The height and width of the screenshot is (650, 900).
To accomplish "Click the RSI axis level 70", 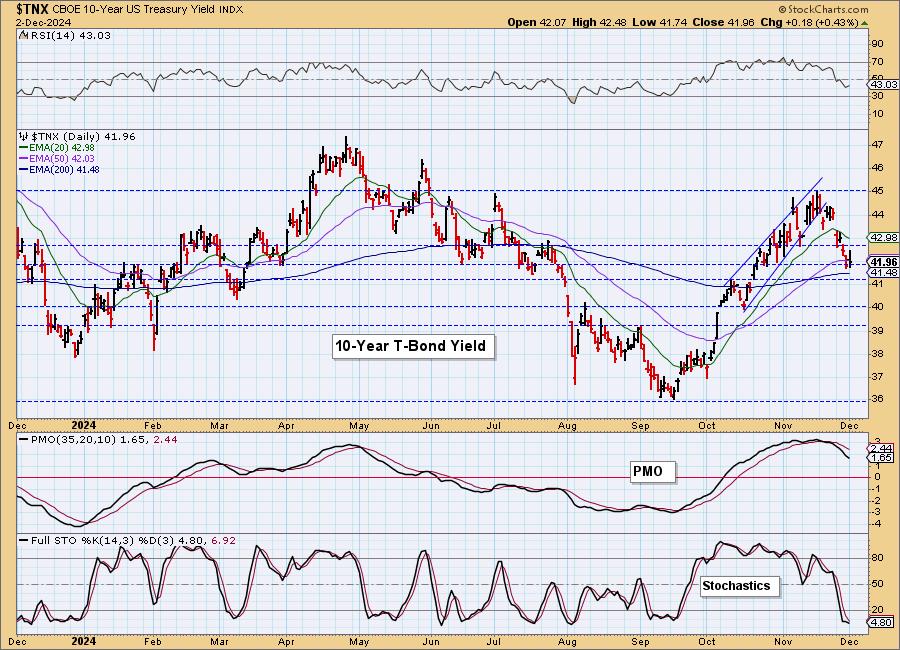I will 878,62.
